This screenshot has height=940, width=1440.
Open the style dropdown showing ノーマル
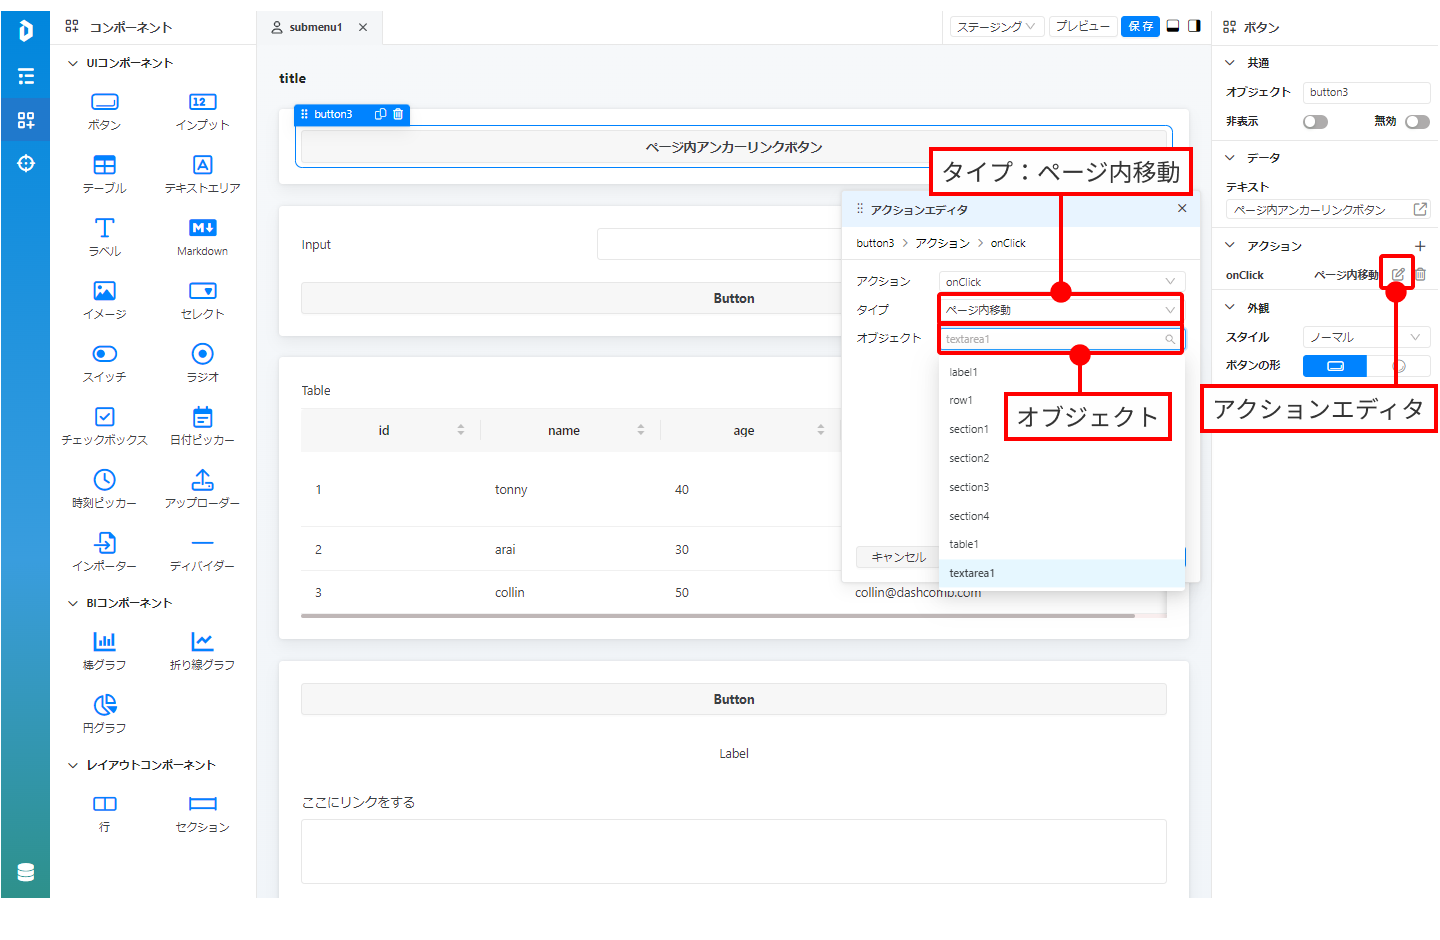coord(1365,337)
